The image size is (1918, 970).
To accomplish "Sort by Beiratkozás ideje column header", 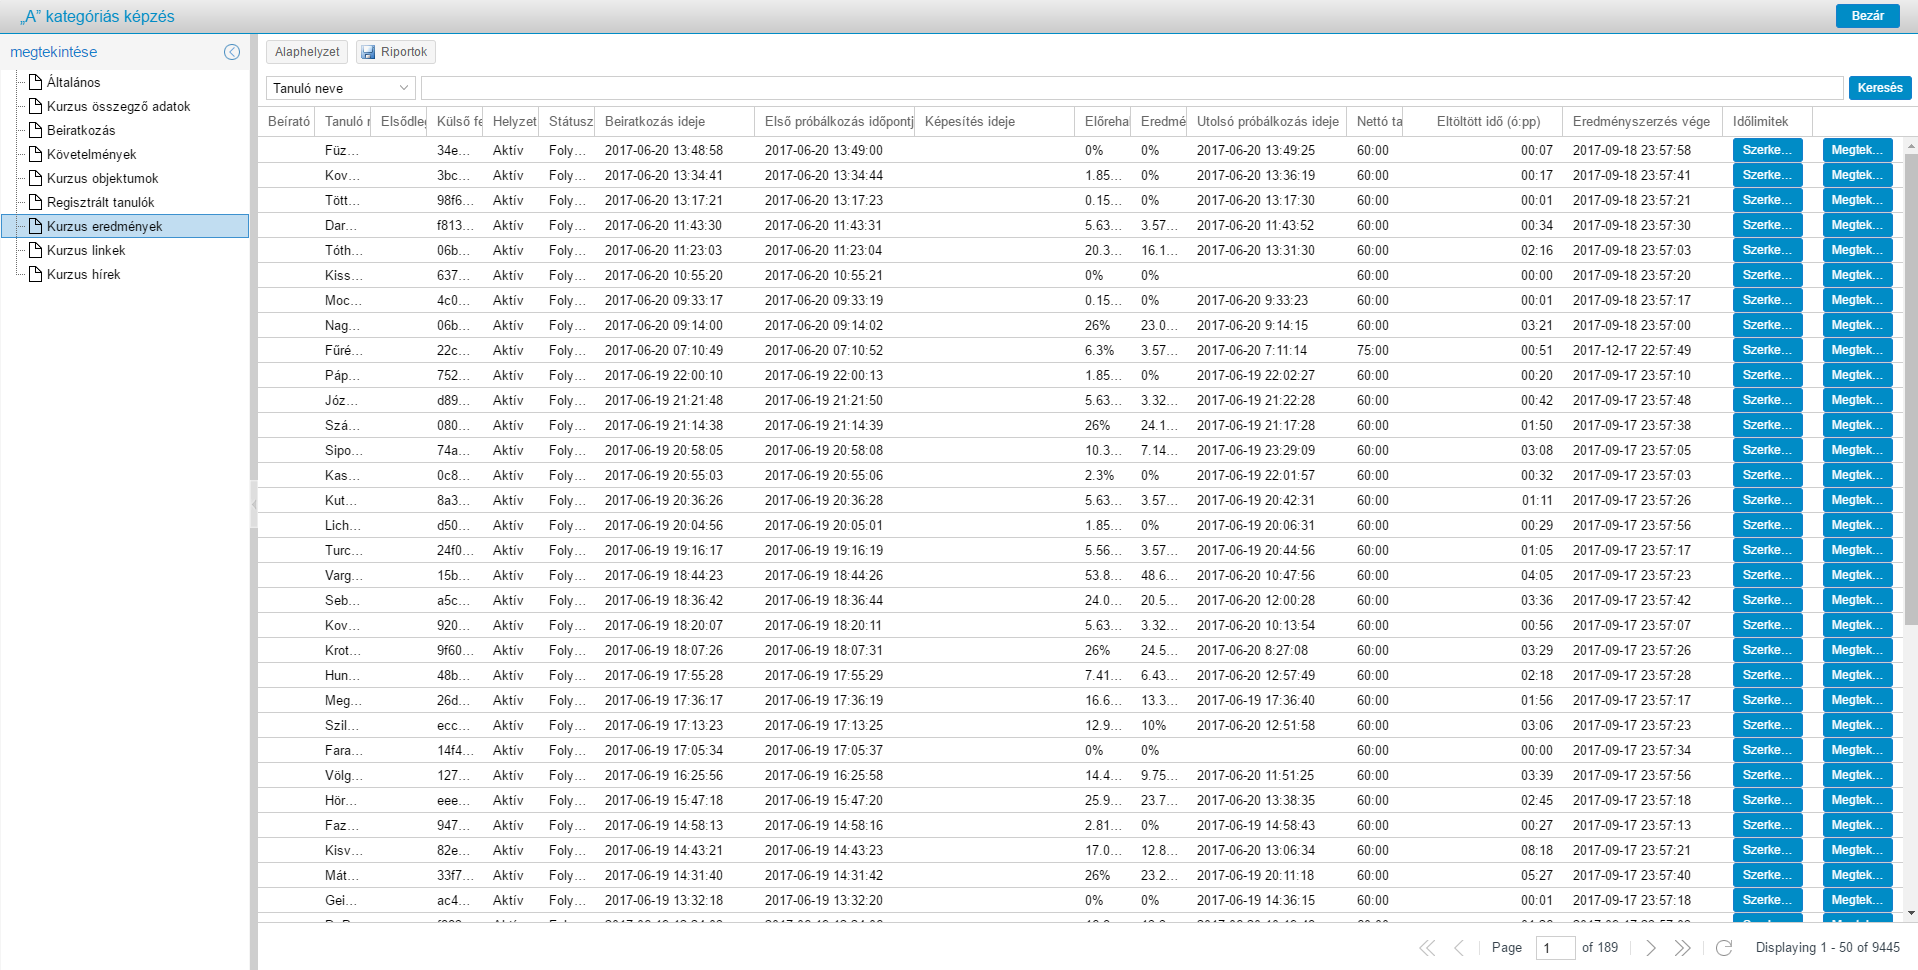I will click(x=655, y=122).
